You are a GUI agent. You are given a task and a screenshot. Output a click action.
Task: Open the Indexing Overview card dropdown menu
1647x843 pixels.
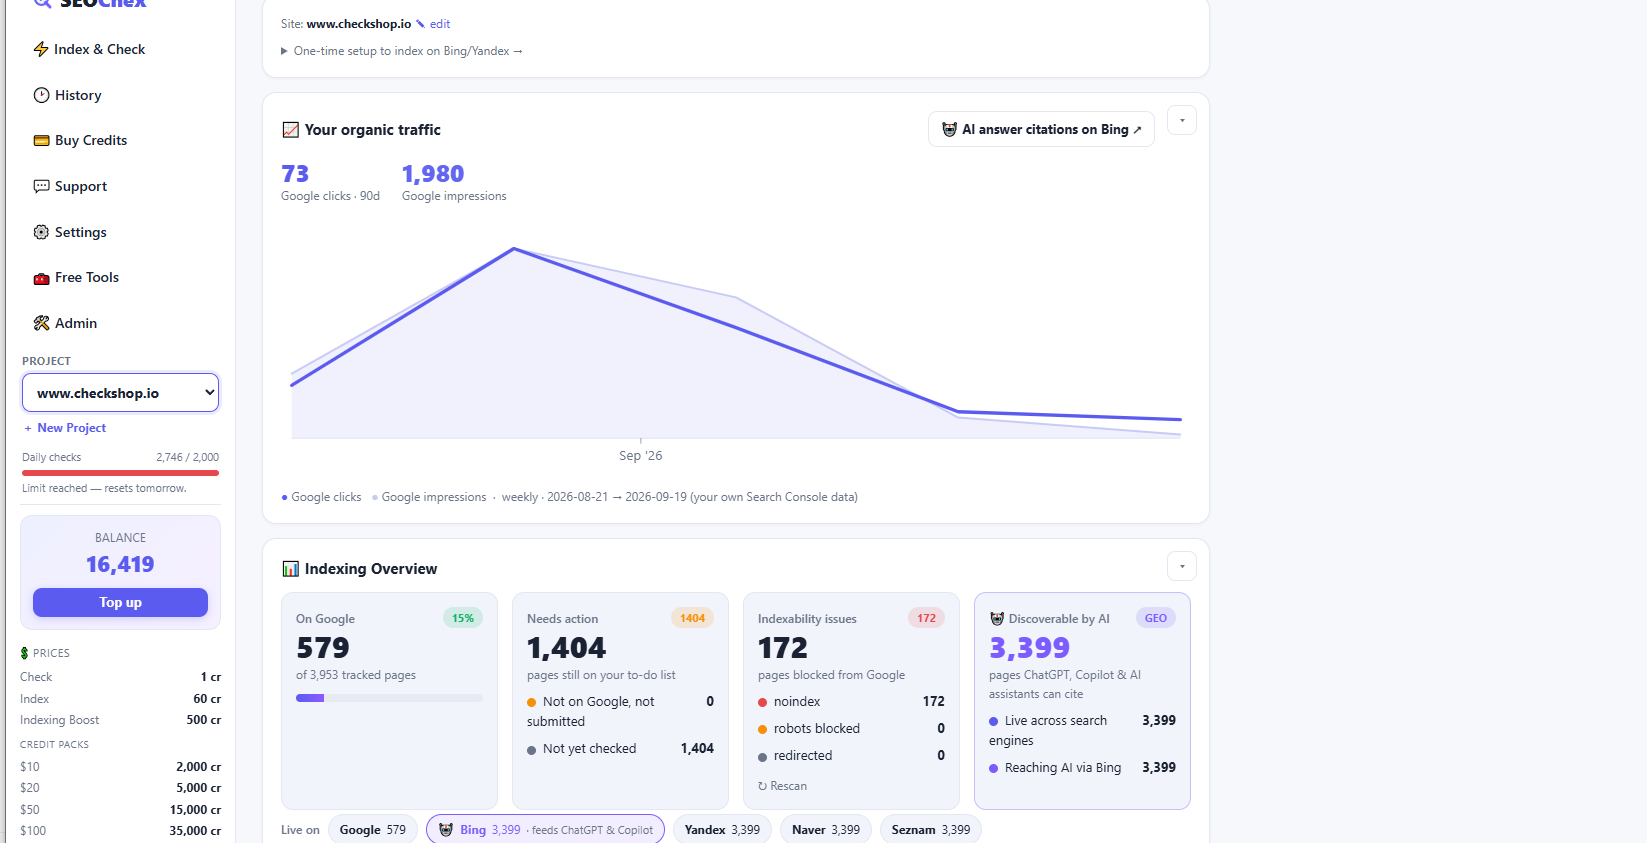click(x=1182, y=566)
